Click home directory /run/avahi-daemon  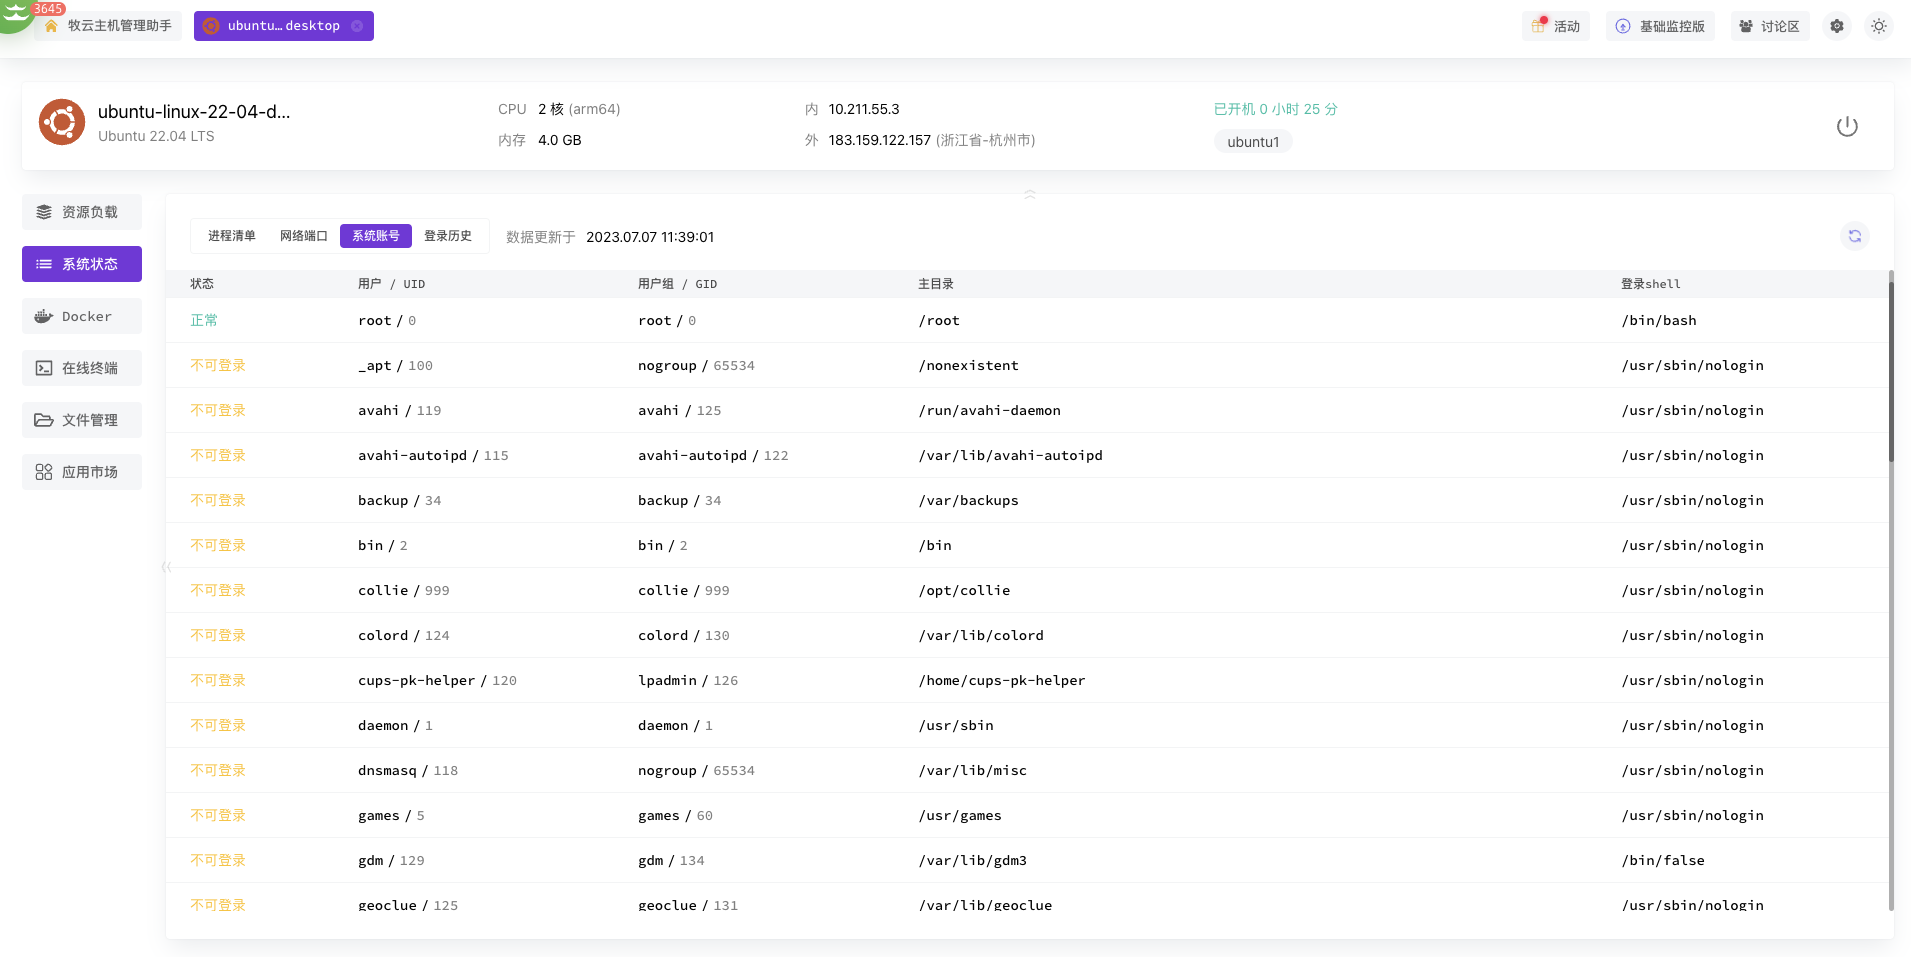pyautogui.click(x=989, y=410)
